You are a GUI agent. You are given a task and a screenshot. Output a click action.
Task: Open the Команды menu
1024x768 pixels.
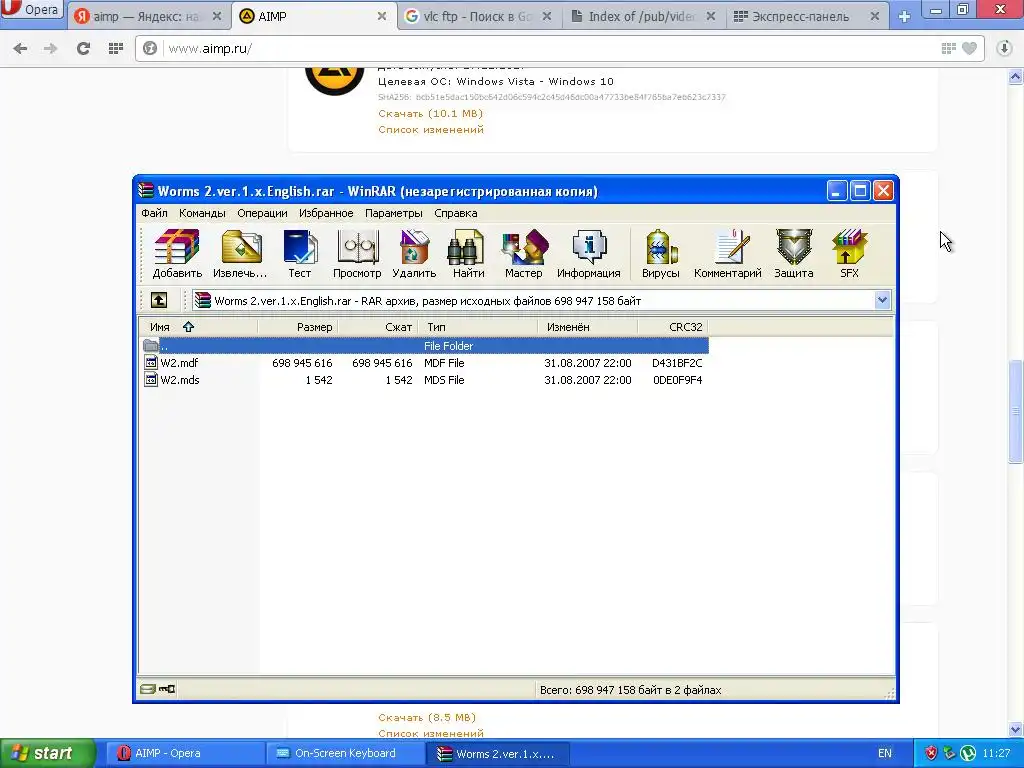[x=202, y=213]
